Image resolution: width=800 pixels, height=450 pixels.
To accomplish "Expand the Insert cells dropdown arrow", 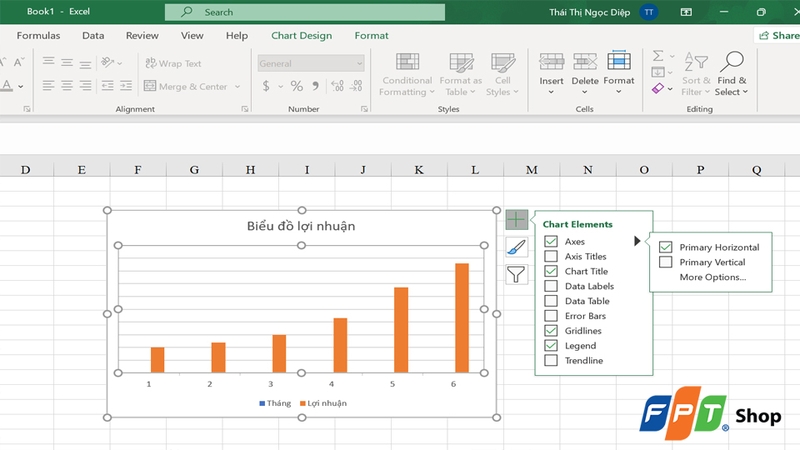I will coord(551,92).
